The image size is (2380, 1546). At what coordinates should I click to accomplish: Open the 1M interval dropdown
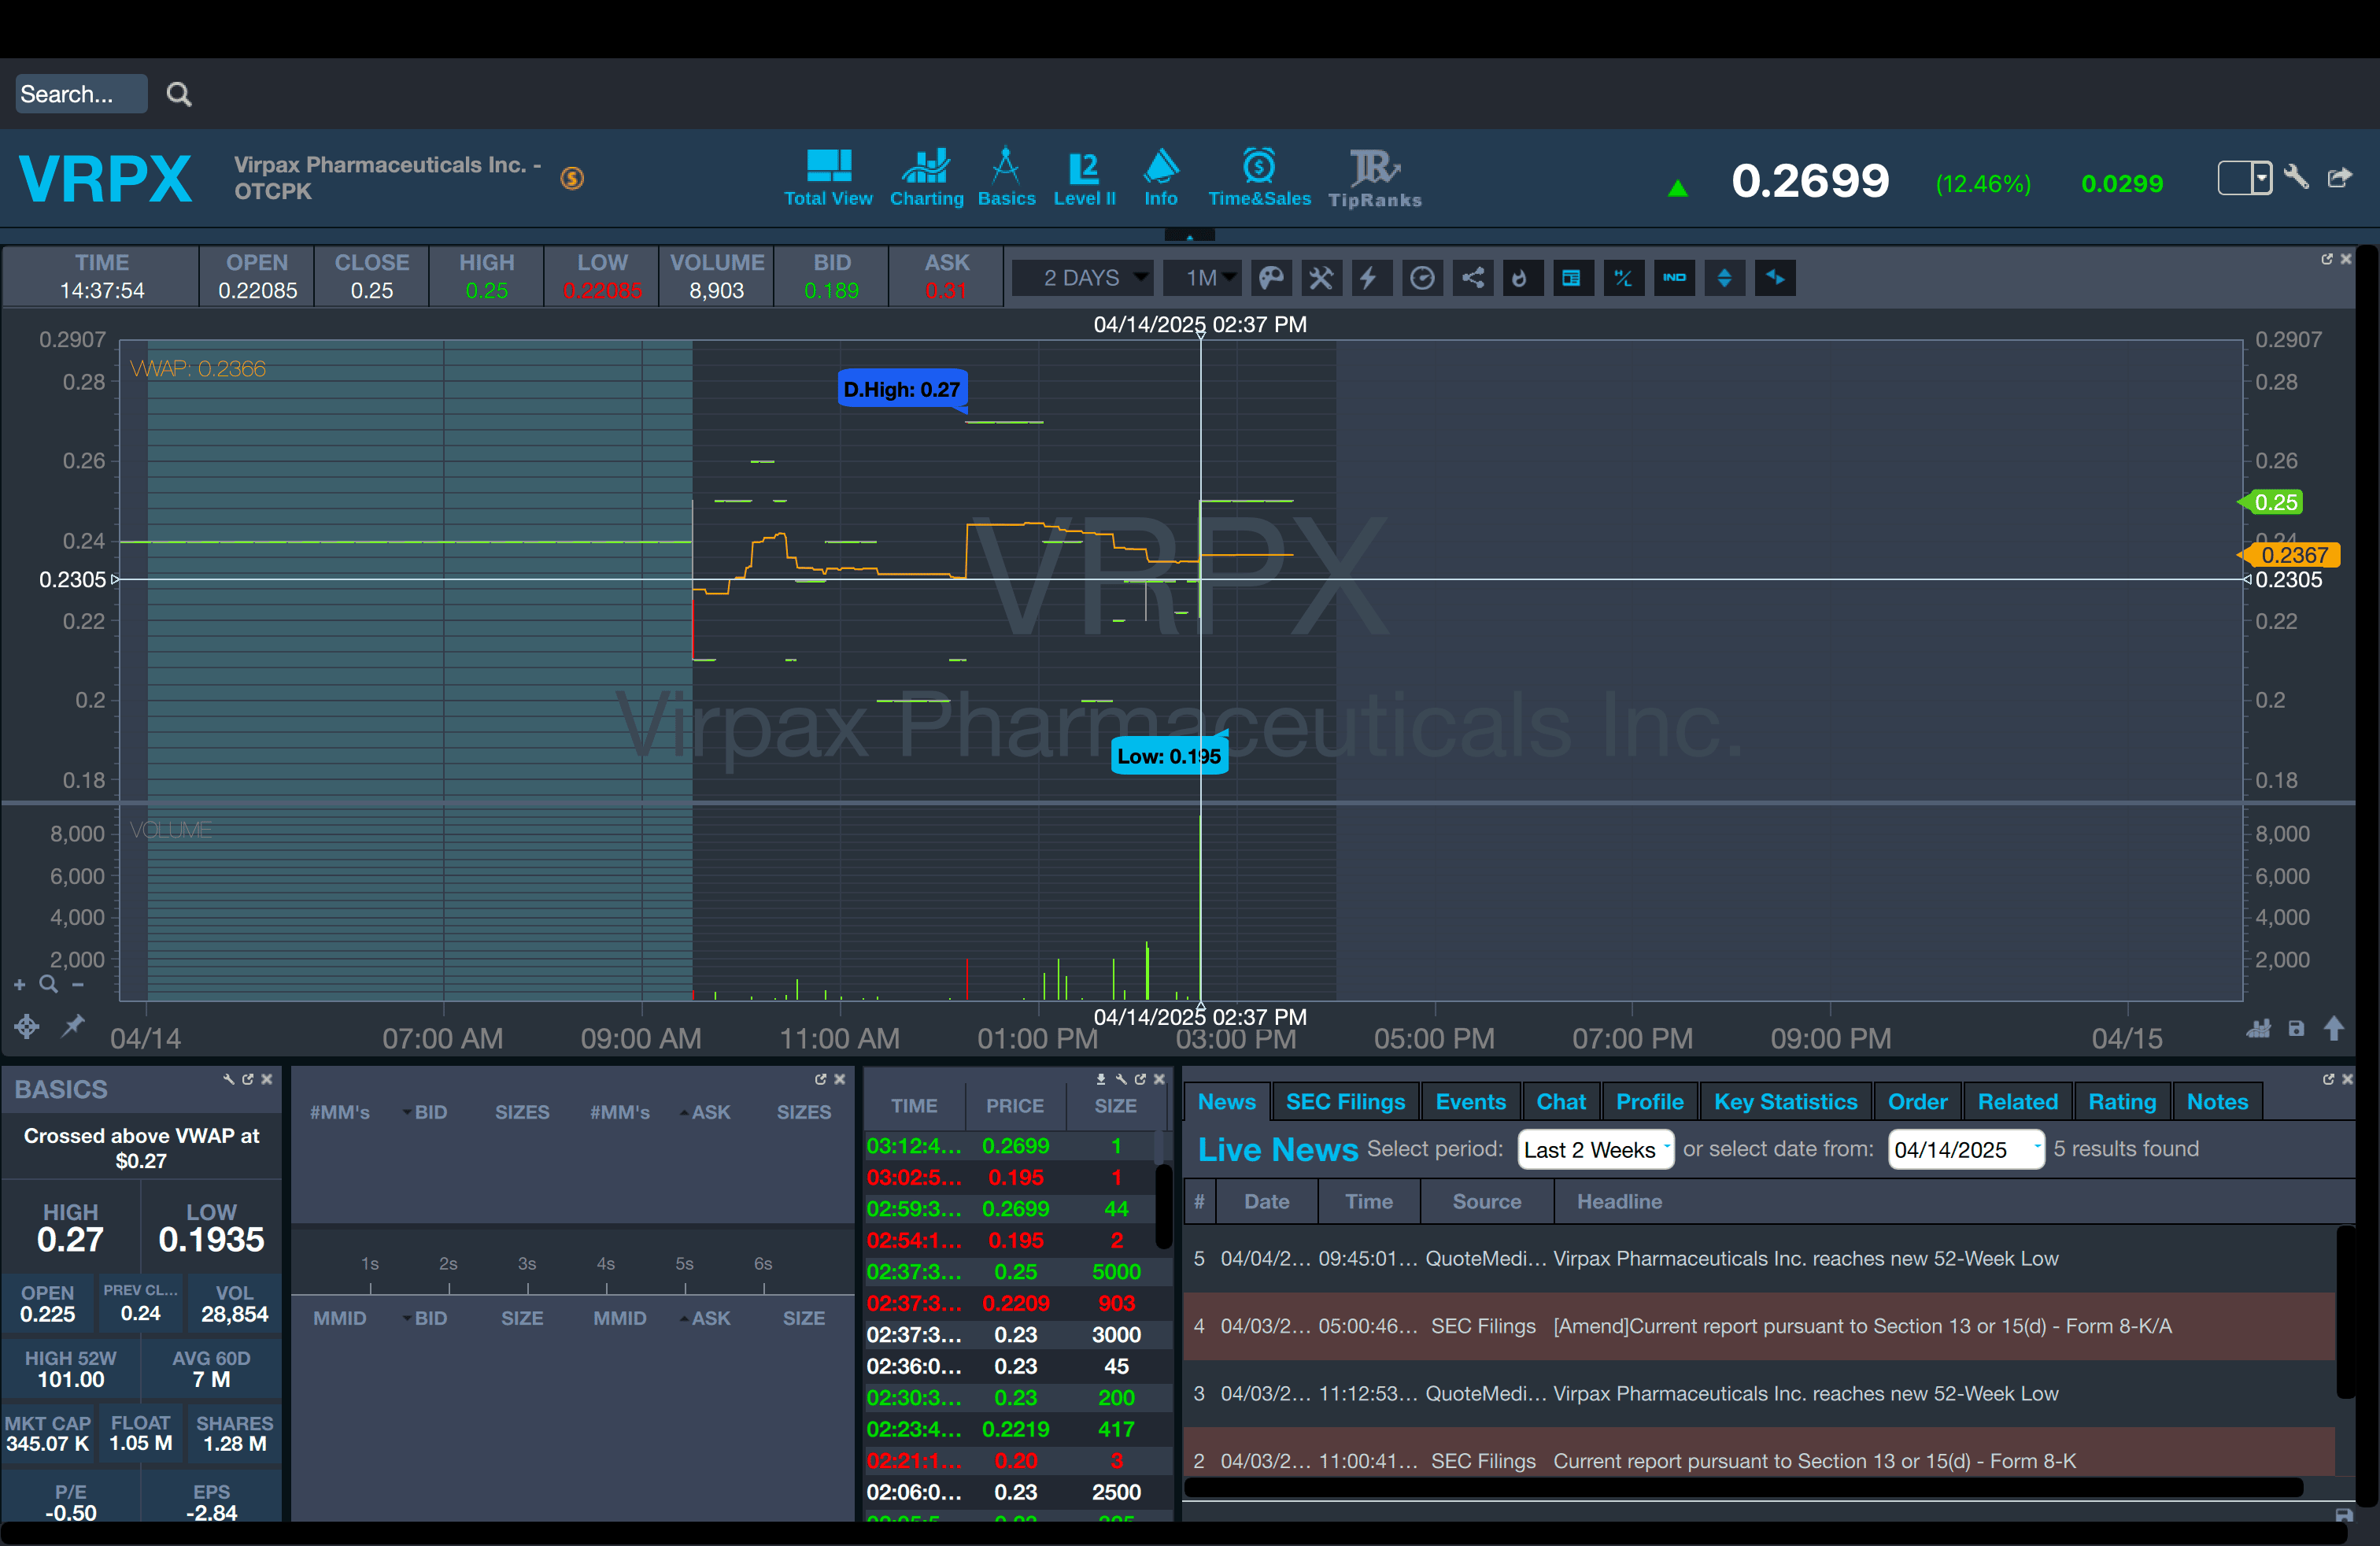point(1201,278)
